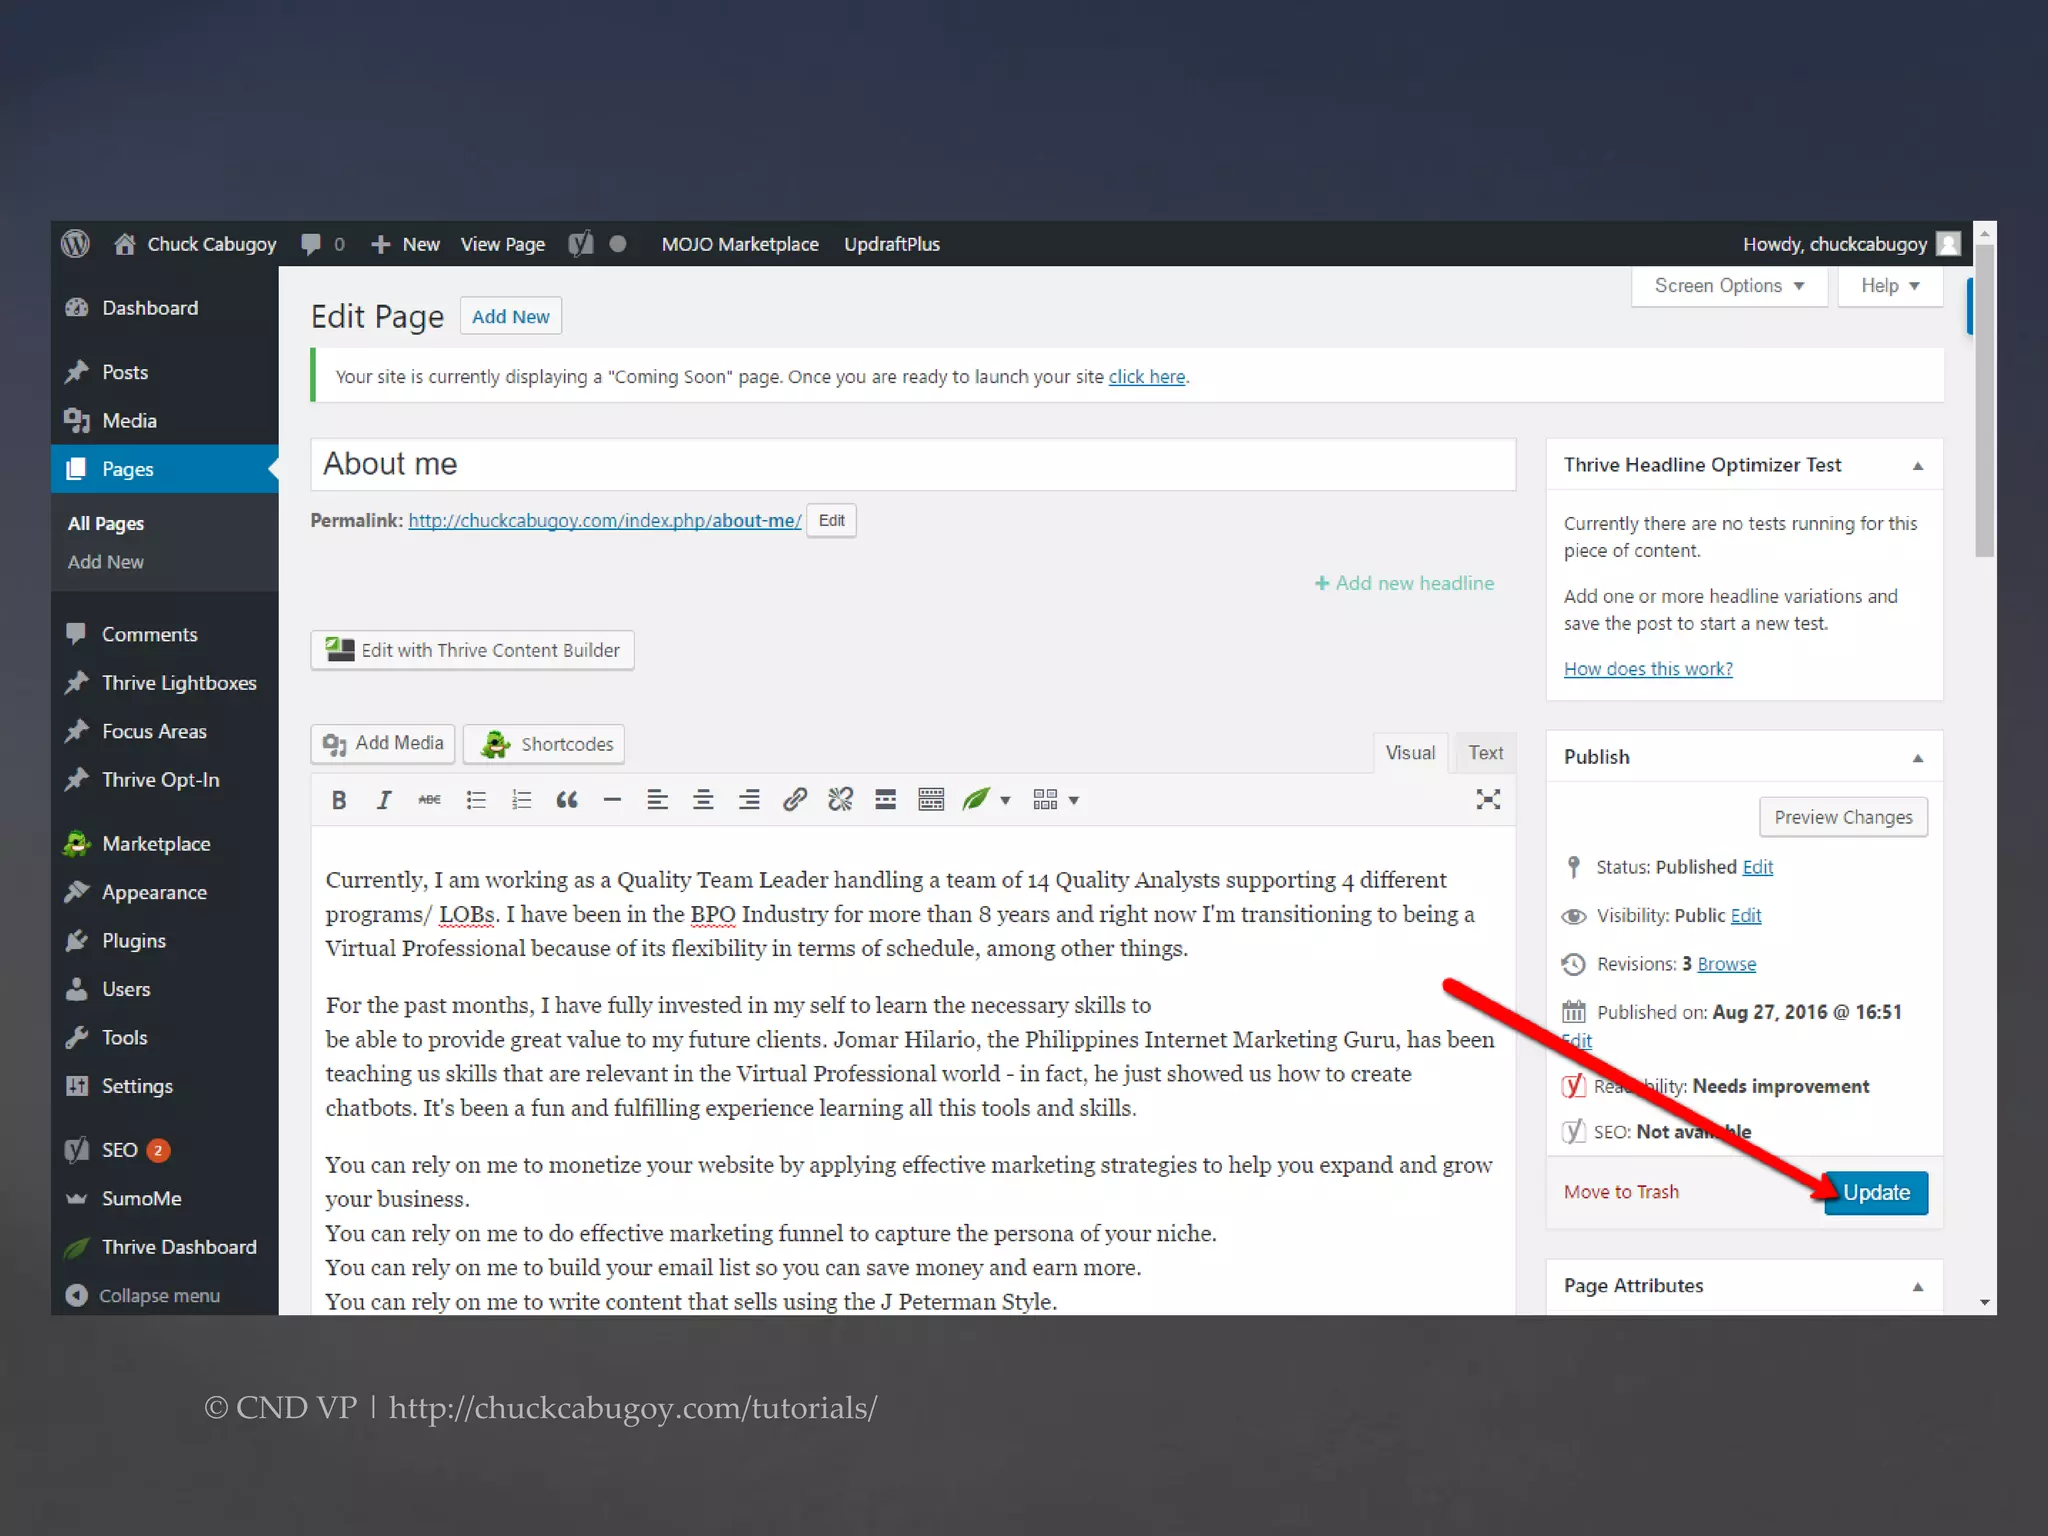Screen dimensions: 2048x1536
Task: Insert the Read More tag
Action: 886,800
